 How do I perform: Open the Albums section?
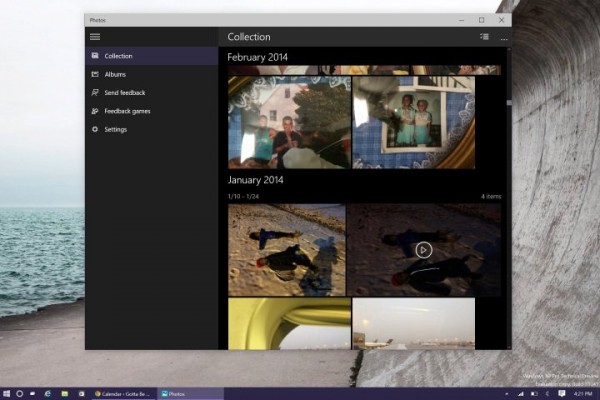tap(152, 74)
